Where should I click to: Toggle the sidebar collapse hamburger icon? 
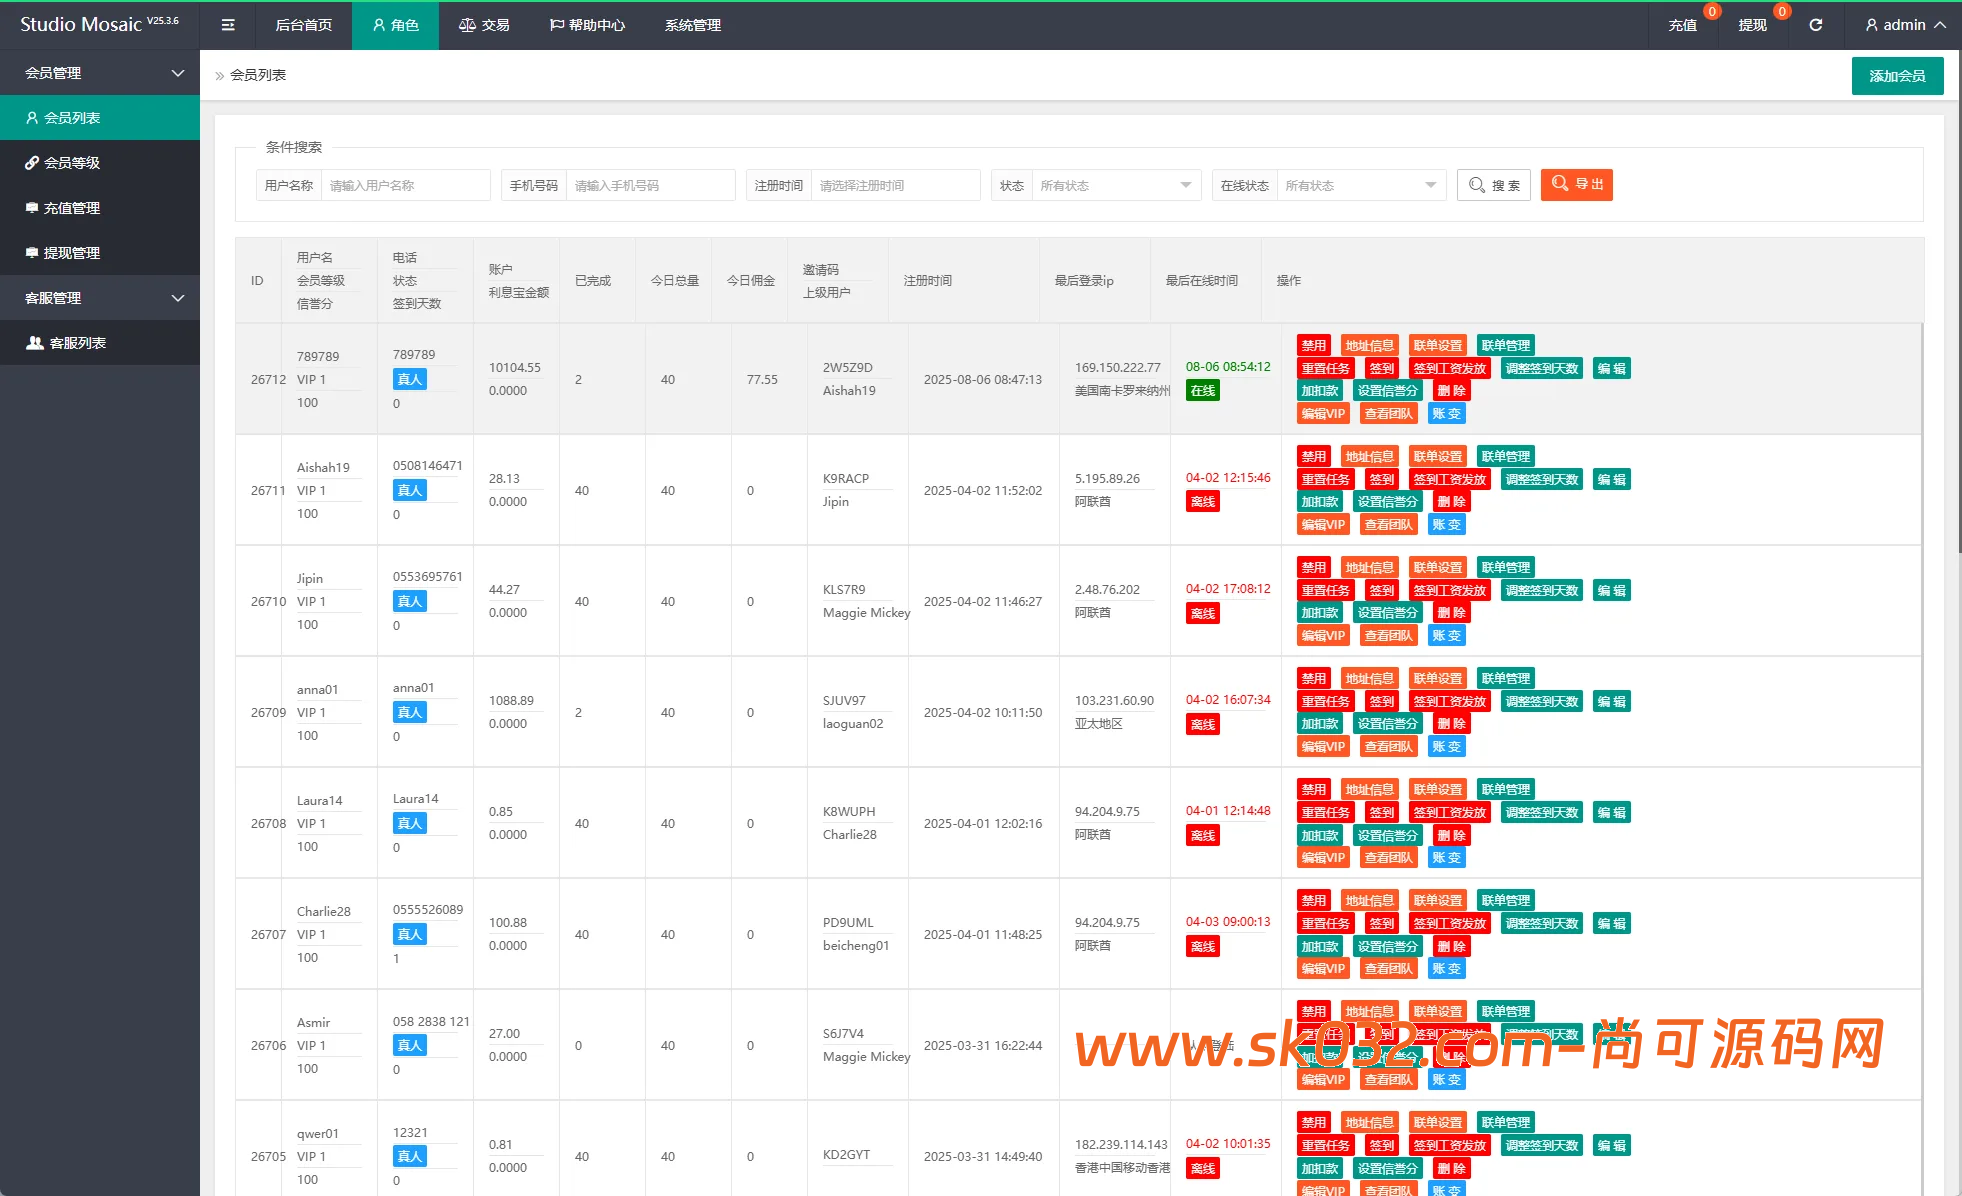coord(228,25)
